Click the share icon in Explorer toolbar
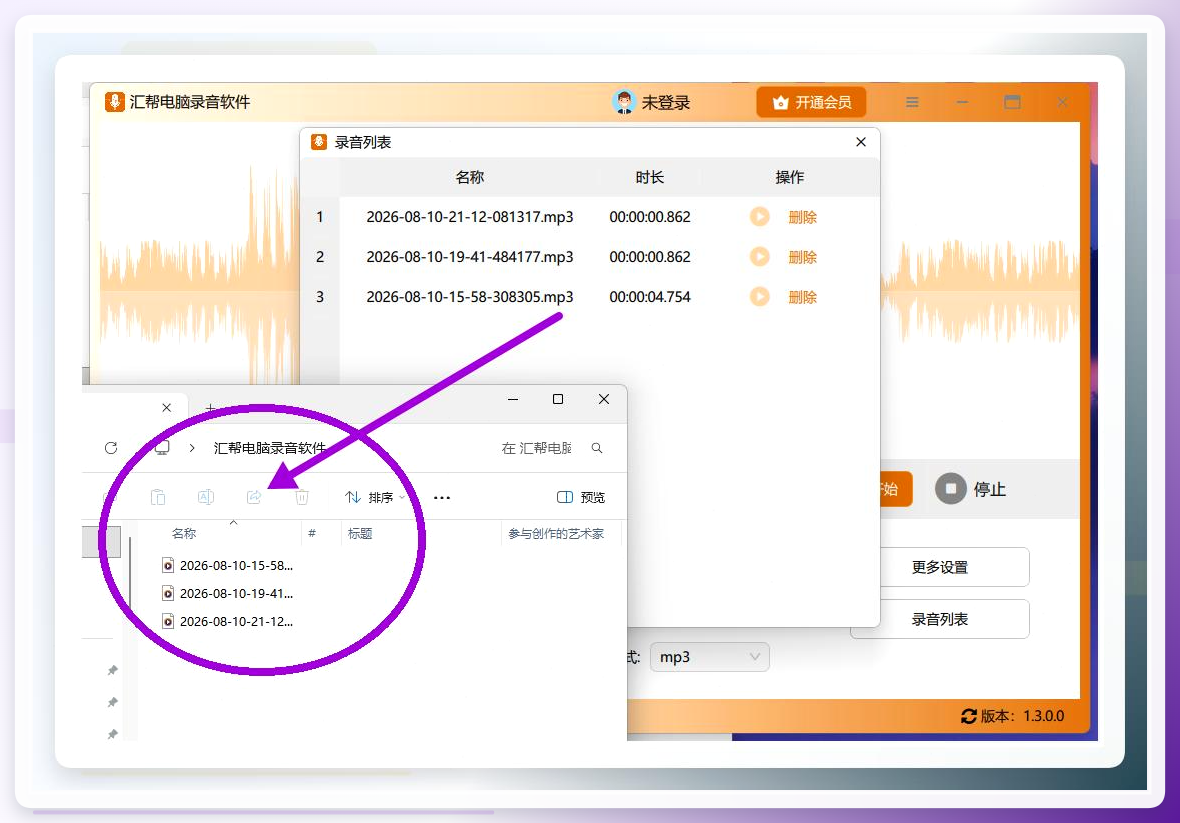 [x=254, y=497]
